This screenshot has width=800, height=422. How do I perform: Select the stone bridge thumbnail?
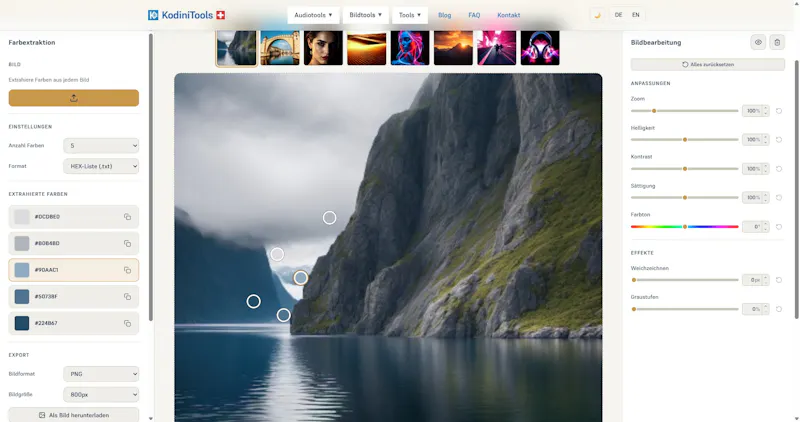[x=280, y=47]
